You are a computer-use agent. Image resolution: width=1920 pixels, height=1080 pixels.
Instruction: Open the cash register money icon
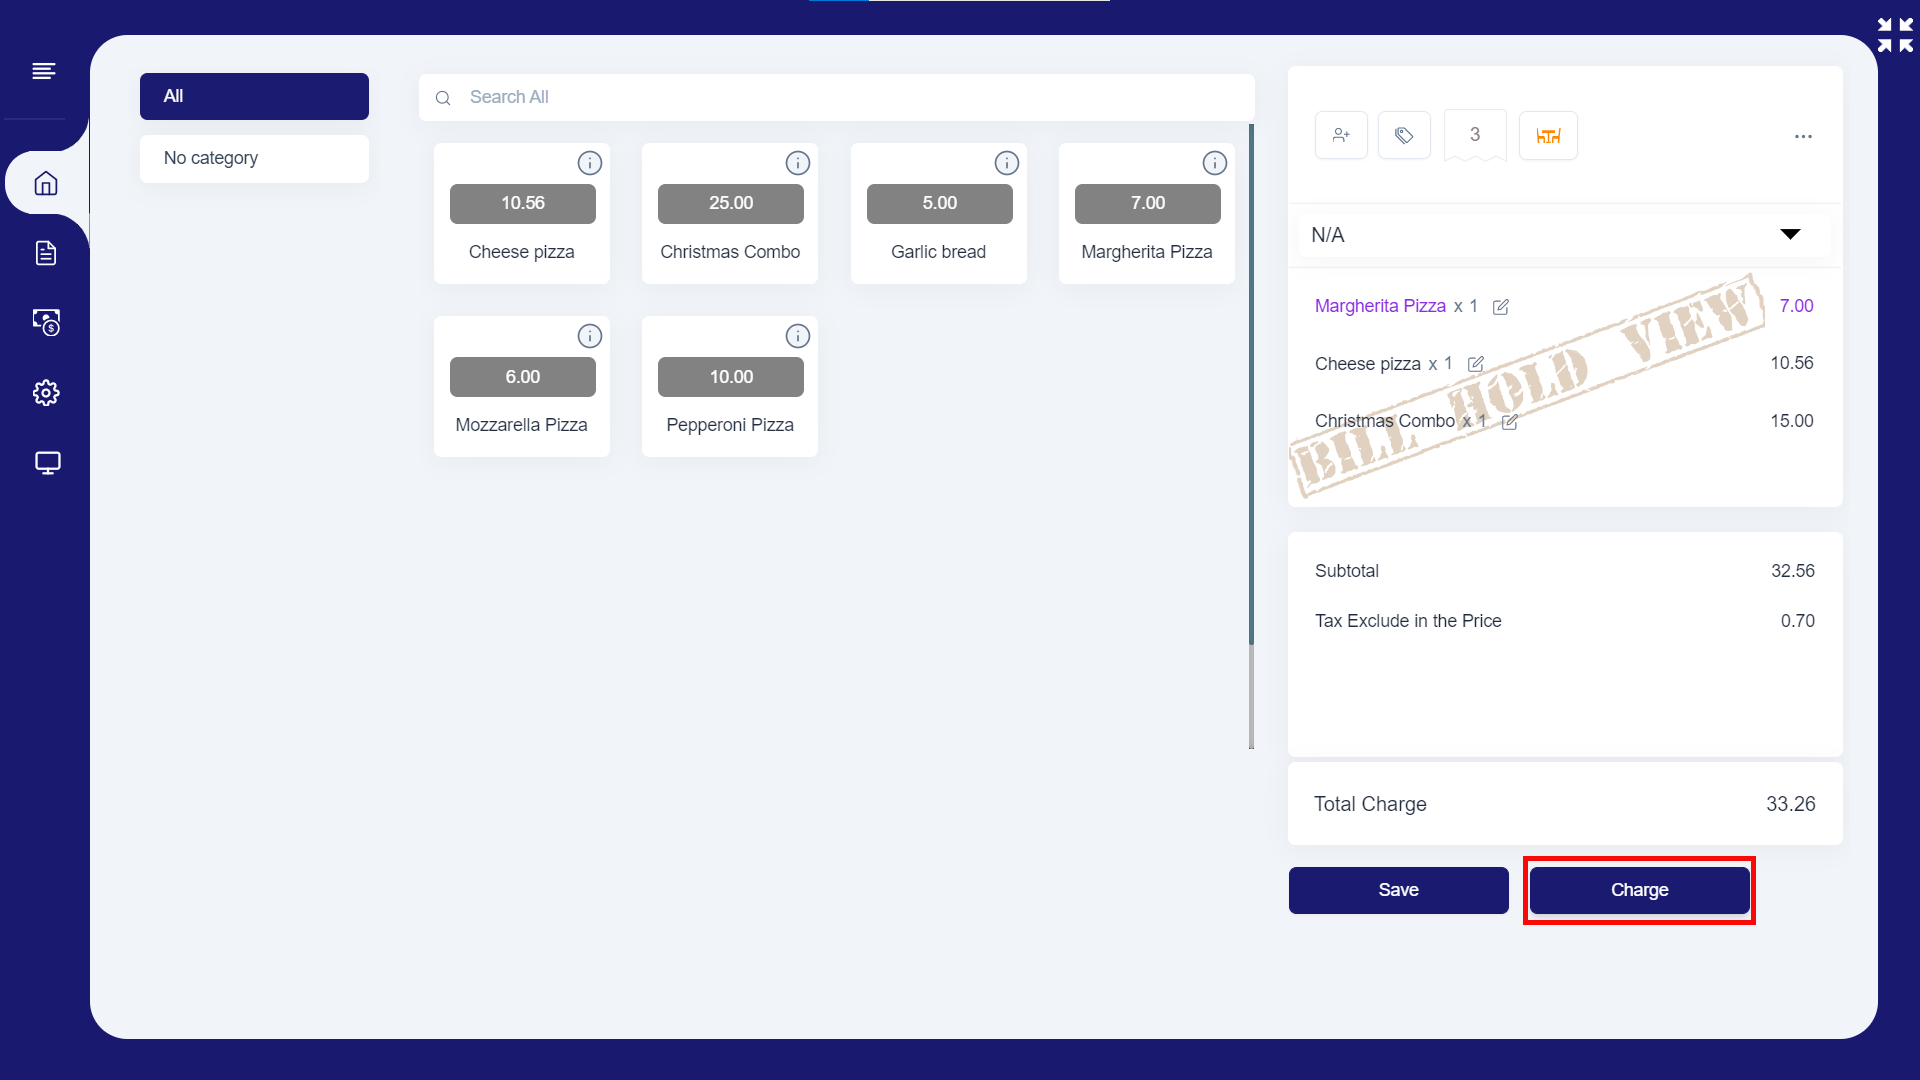click(x=46, y=322)
